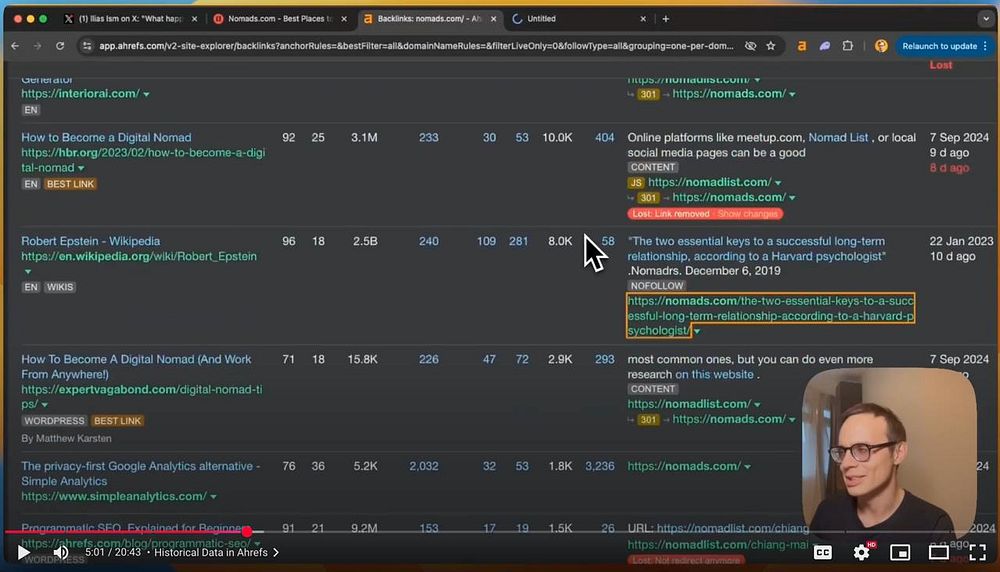Open How to Become a Digital Nomad link
The width and height of the screenshot is (1000, 572).
pyautogui.click(x=106, y=137)
